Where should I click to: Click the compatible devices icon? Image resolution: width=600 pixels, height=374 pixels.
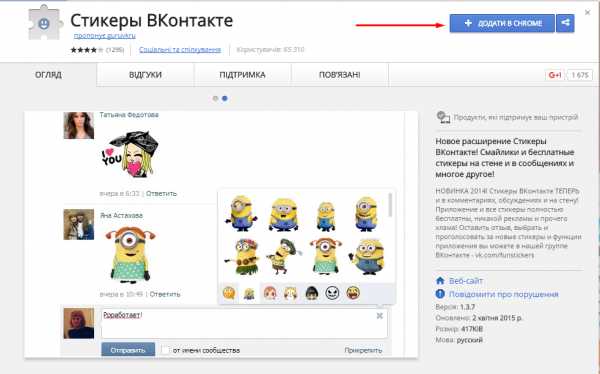point(443,117)
